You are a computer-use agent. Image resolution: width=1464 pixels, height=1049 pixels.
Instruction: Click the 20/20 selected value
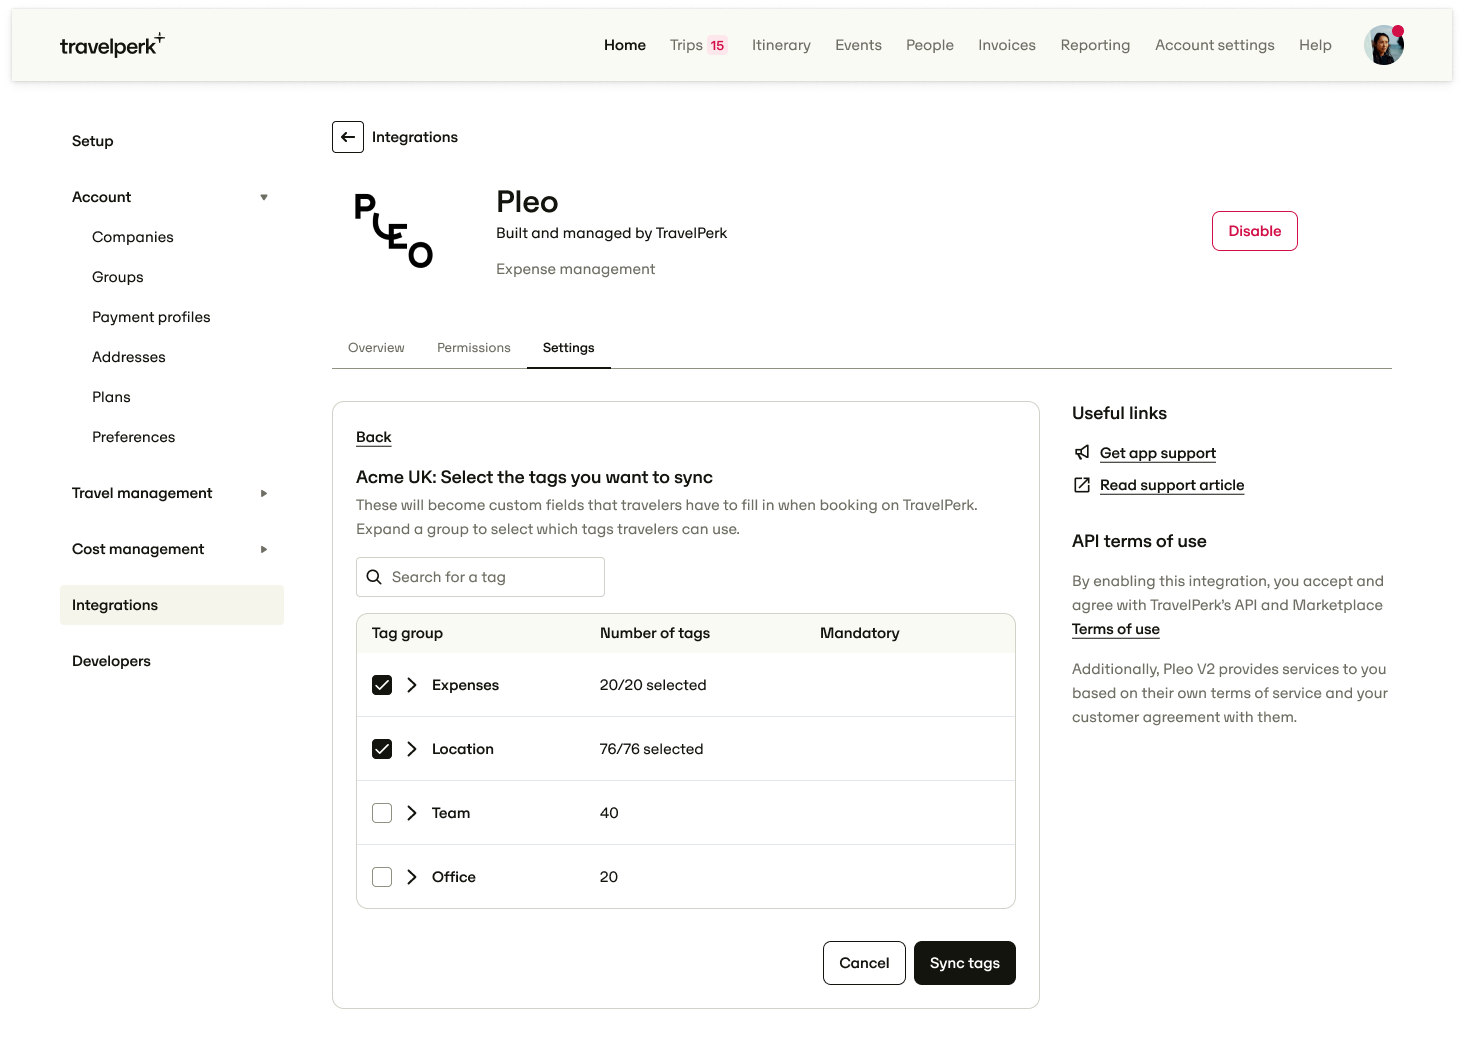pos(653,685)
